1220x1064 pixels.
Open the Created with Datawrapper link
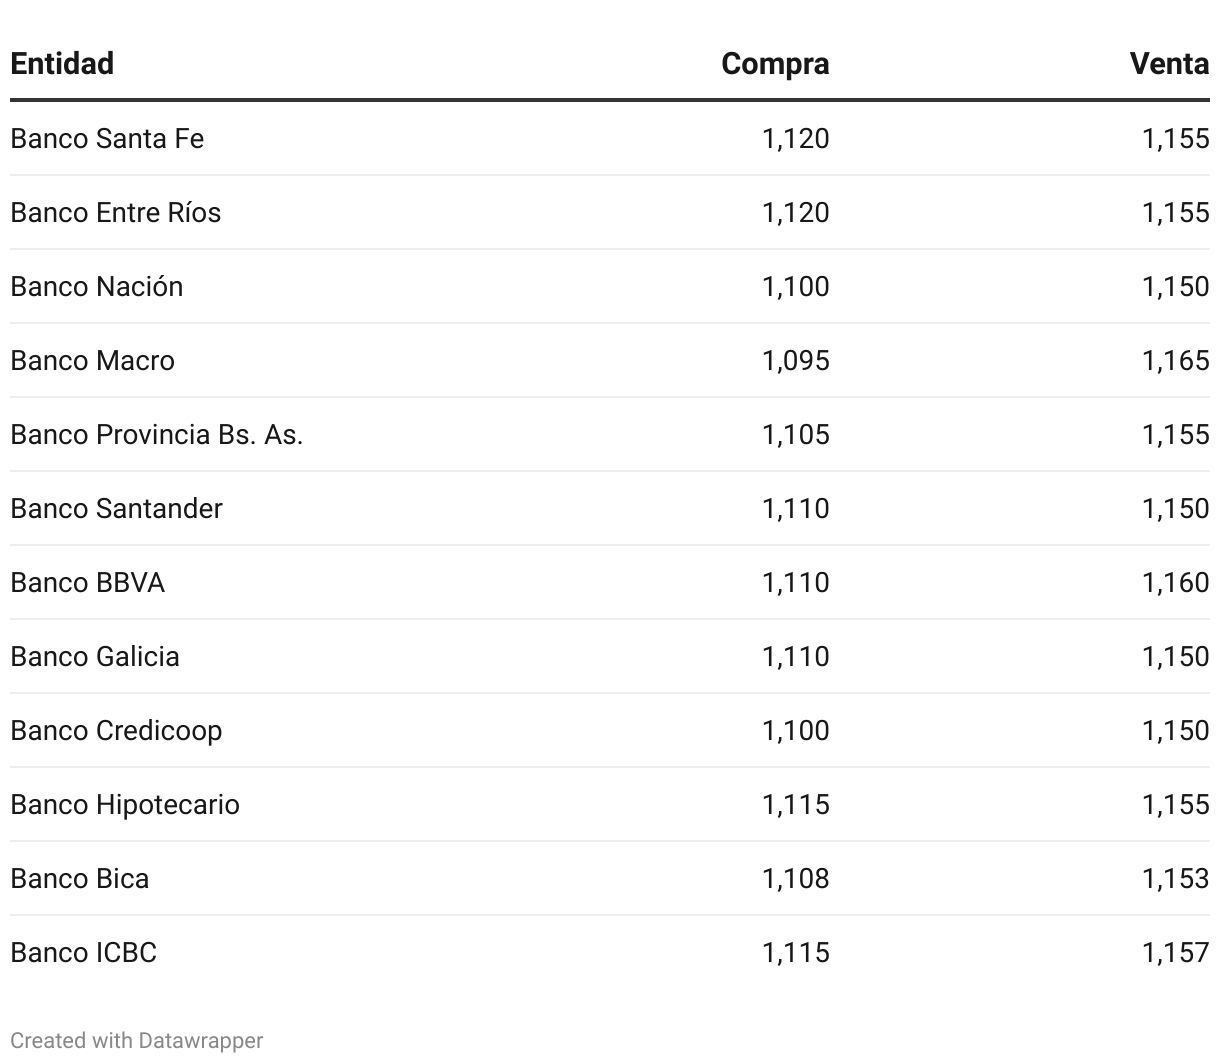point(137,1041)
